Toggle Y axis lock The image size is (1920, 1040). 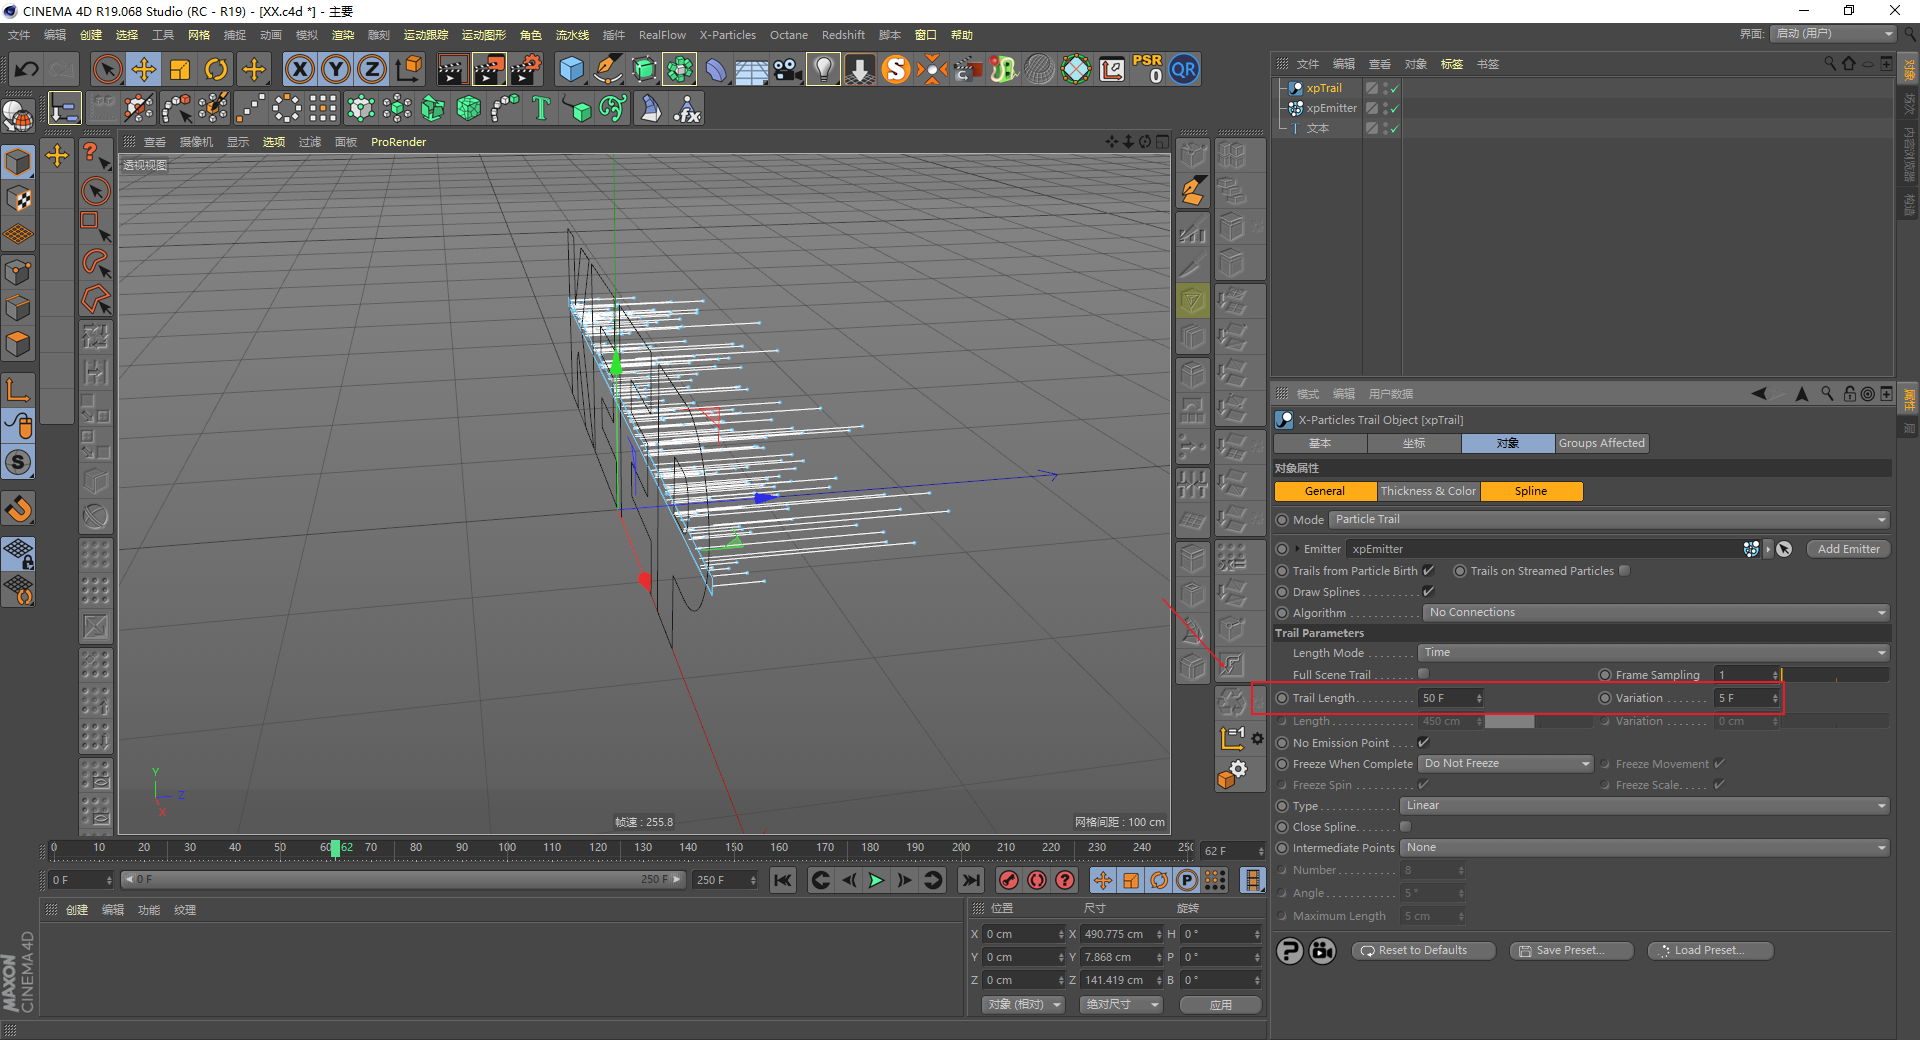point(336,69)
